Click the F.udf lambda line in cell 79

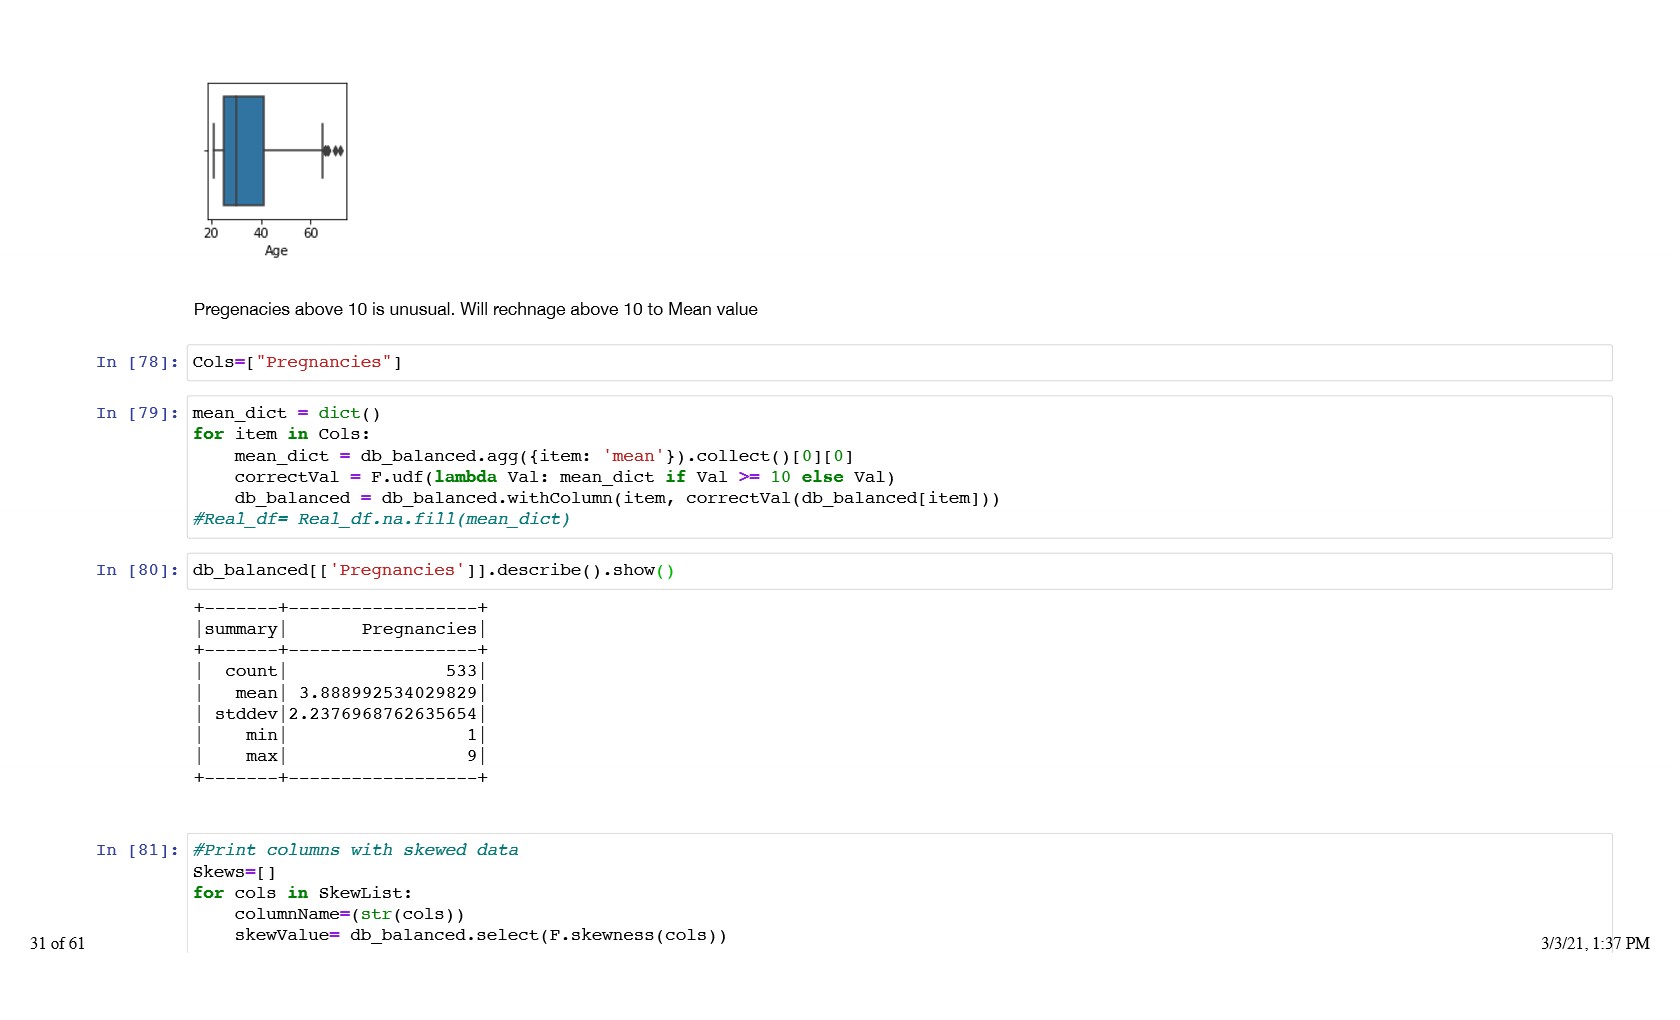tap(564, 477)
